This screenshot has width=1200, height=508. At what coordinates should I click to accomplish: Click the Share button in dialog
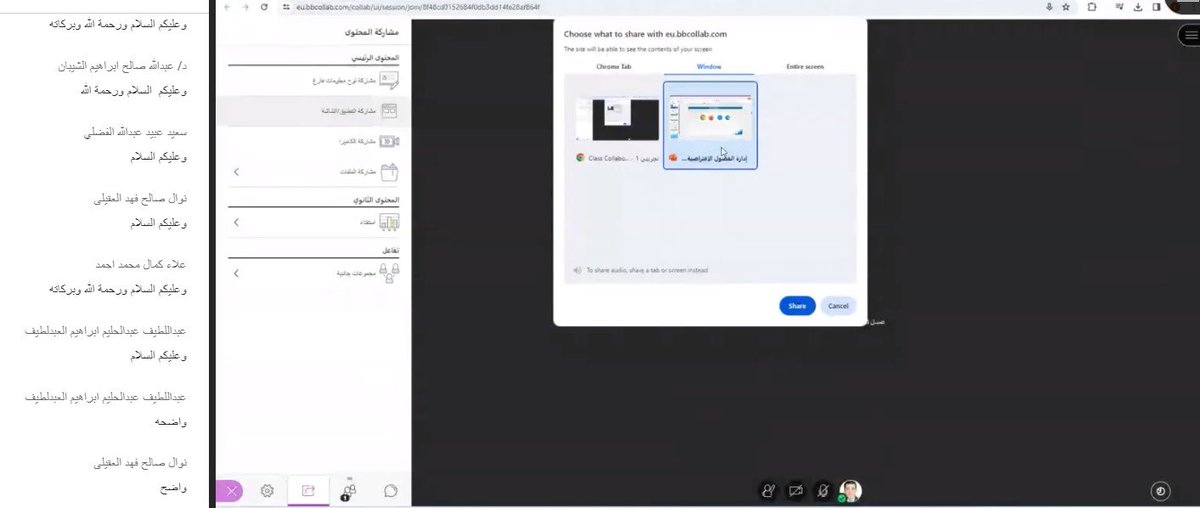797,306
